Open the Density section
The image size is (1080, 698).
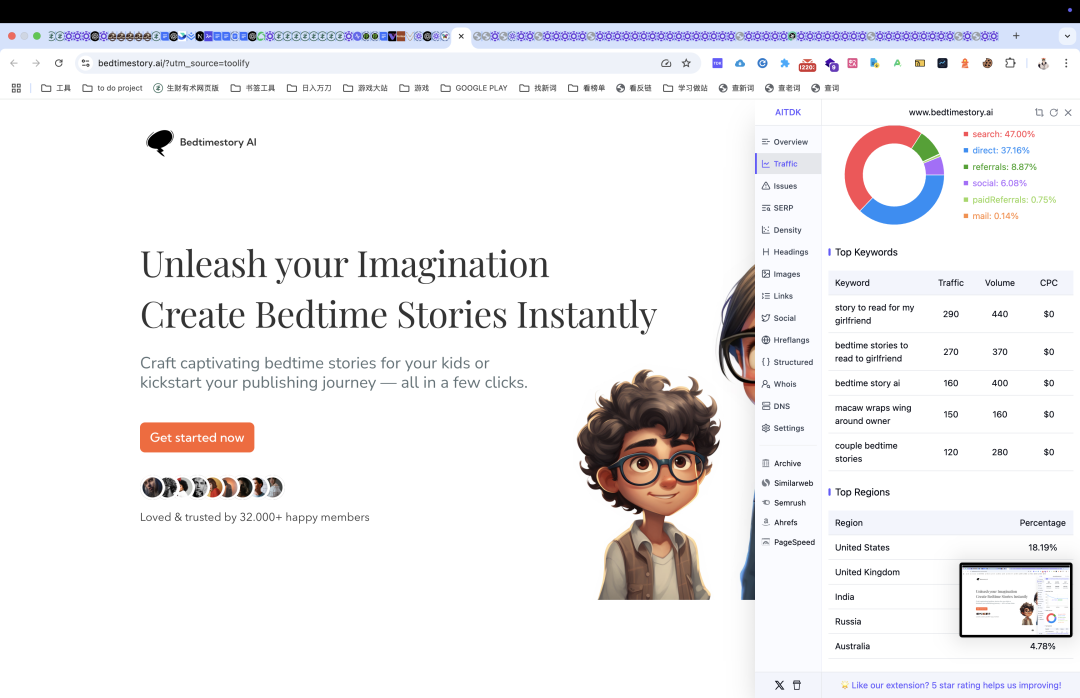(788, 230)
